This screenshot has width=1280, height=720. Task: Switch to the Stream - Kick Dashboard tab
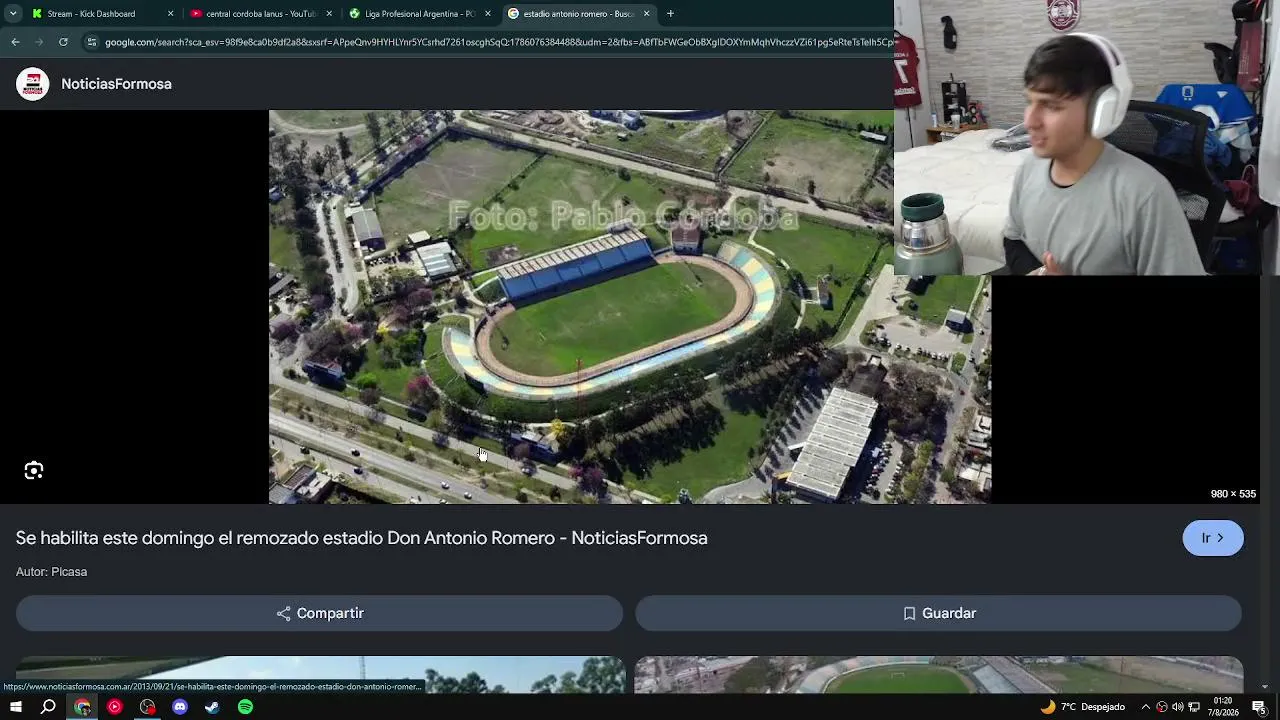(x=100, y=14)
